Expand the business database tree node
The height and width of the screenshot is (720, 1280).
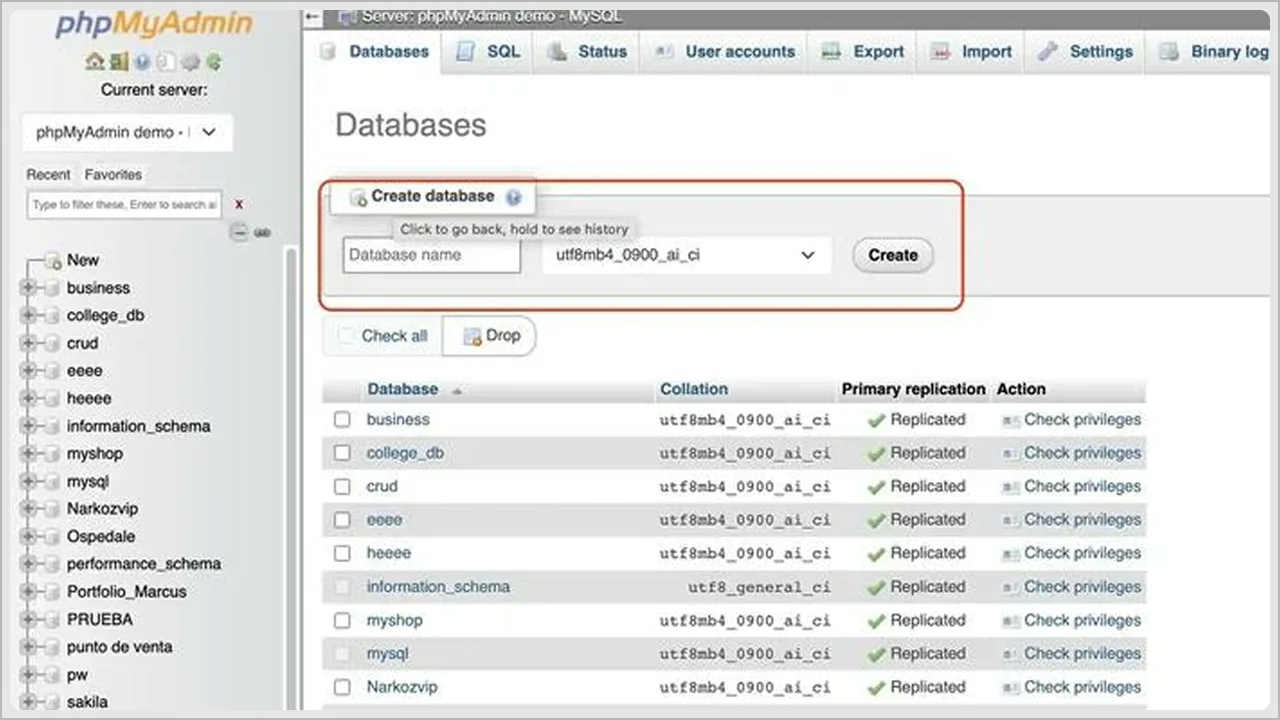coord(27,288)
